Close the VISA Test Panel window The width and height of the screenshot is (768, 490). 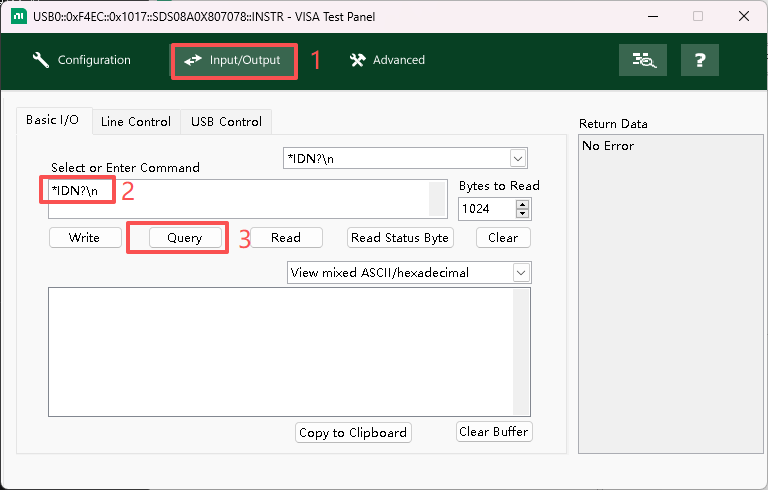[744, 16]
